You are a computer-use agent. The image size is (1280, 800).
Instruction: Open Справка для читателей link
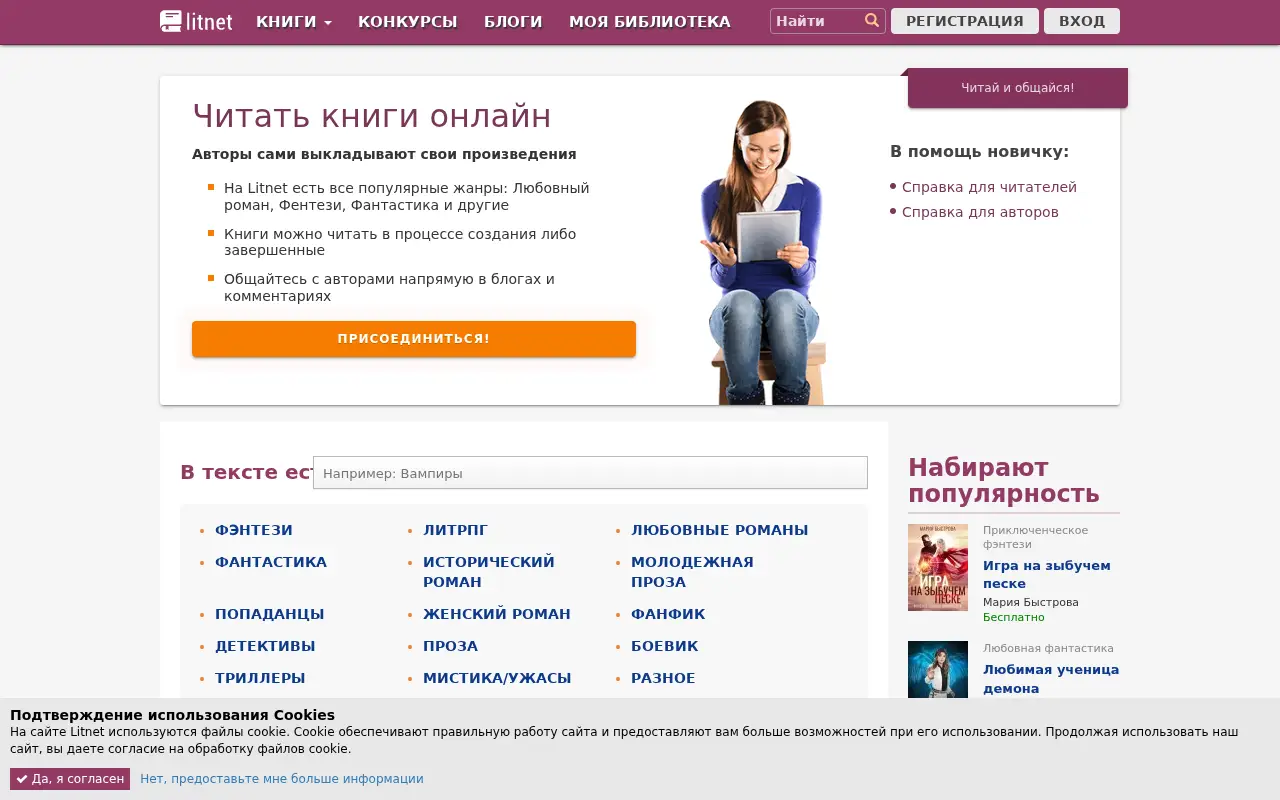coord(989,187)
